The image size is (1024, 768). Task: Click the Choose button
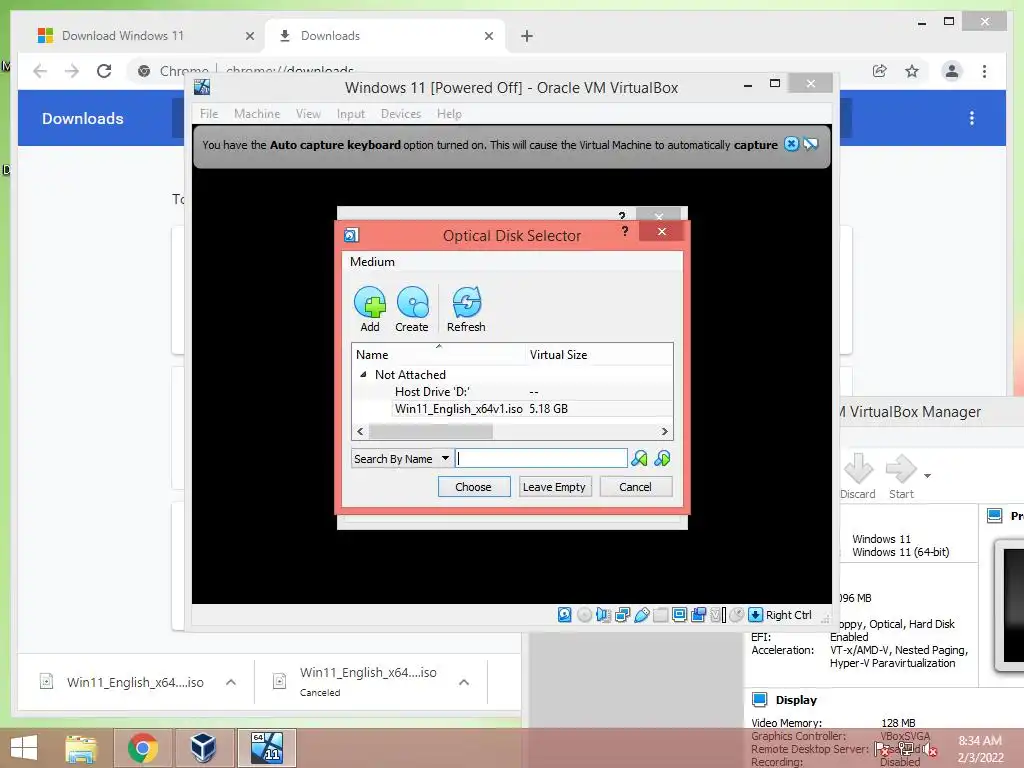click(473, 487)
